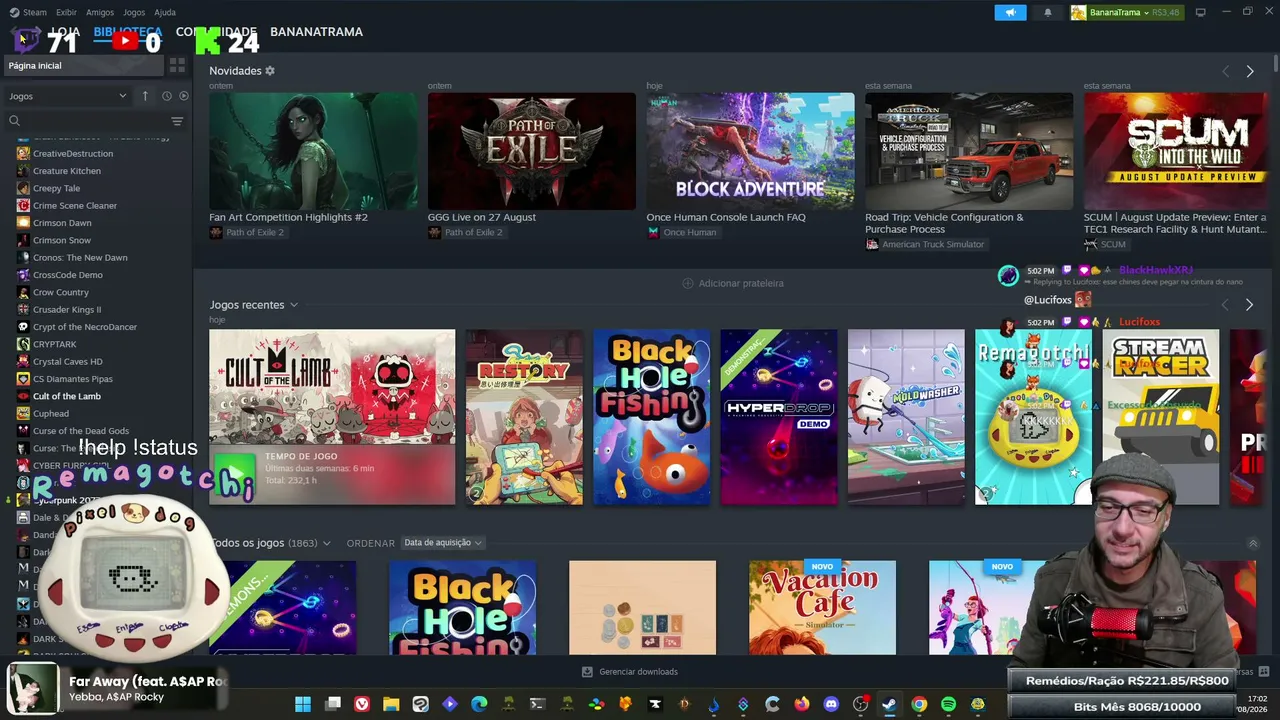Viewport: 1280px width, 720px height.
Task: Open Google Chrome from the taskbar
Action: [919, 704]
